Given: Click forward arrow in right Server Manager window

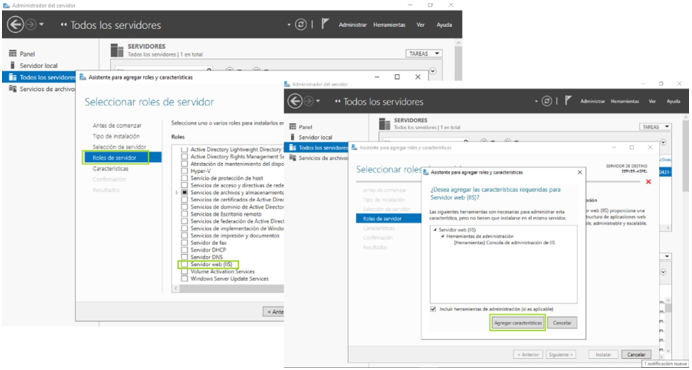Looking at the screenshot, I should [x=308, y=101].
